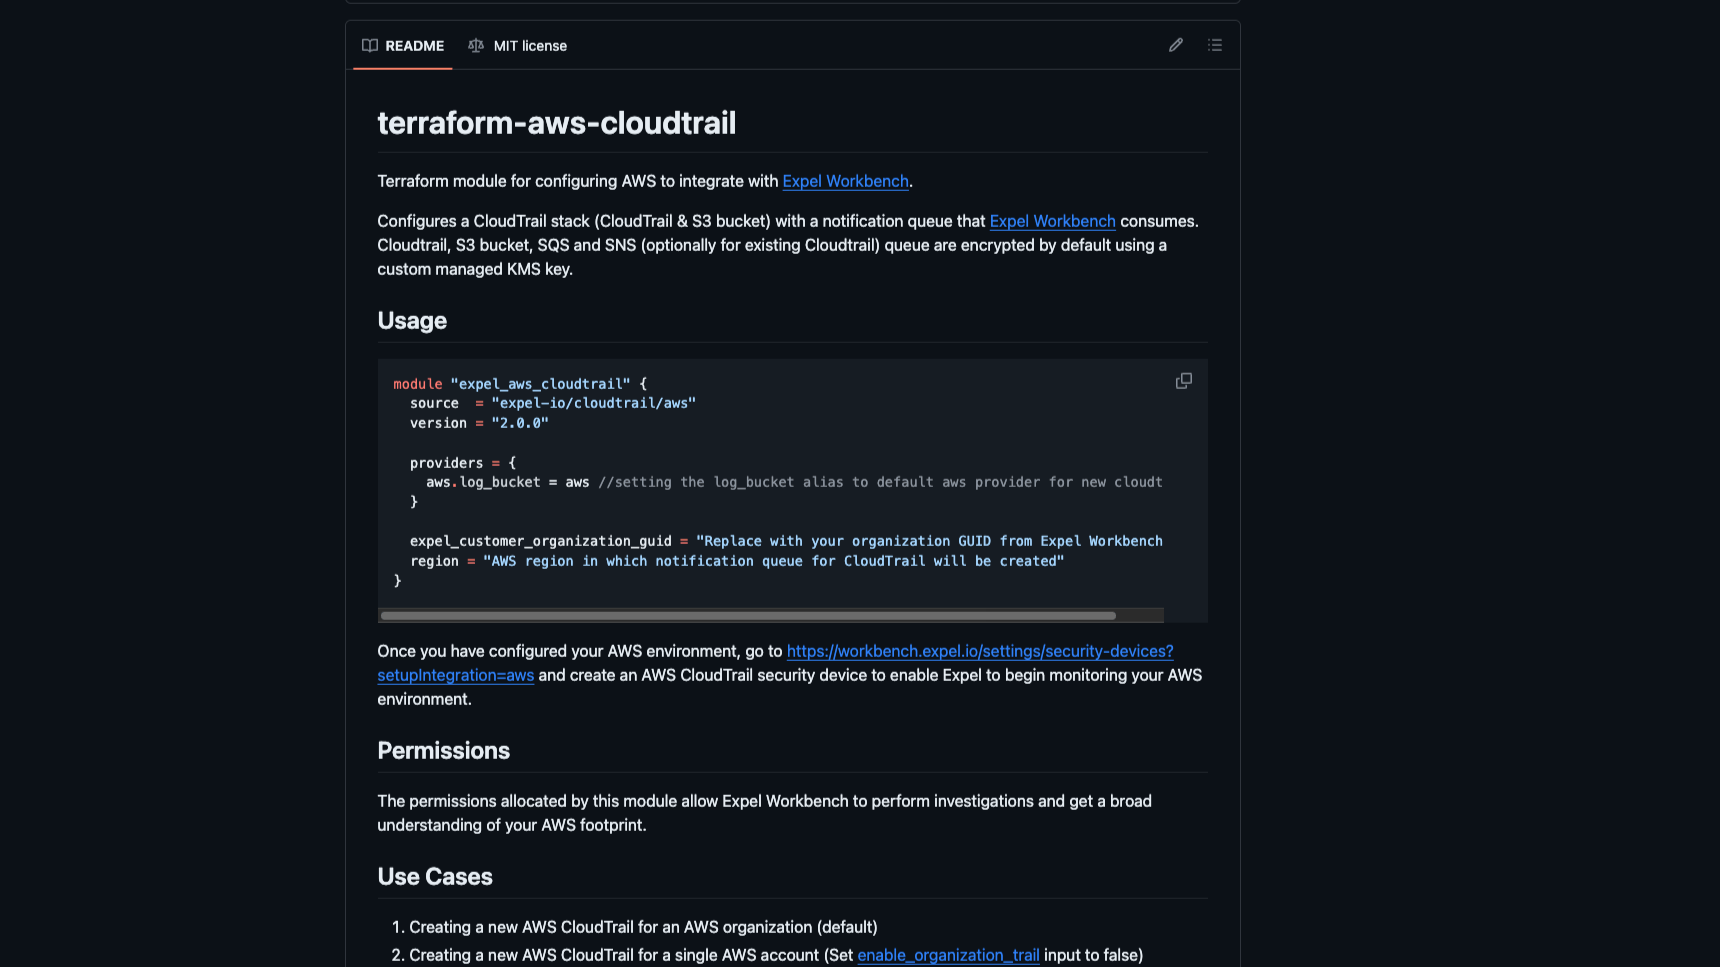
Task: Click the source "expel-io/cloudtrail/aws" line
Action: pos(553,403)
